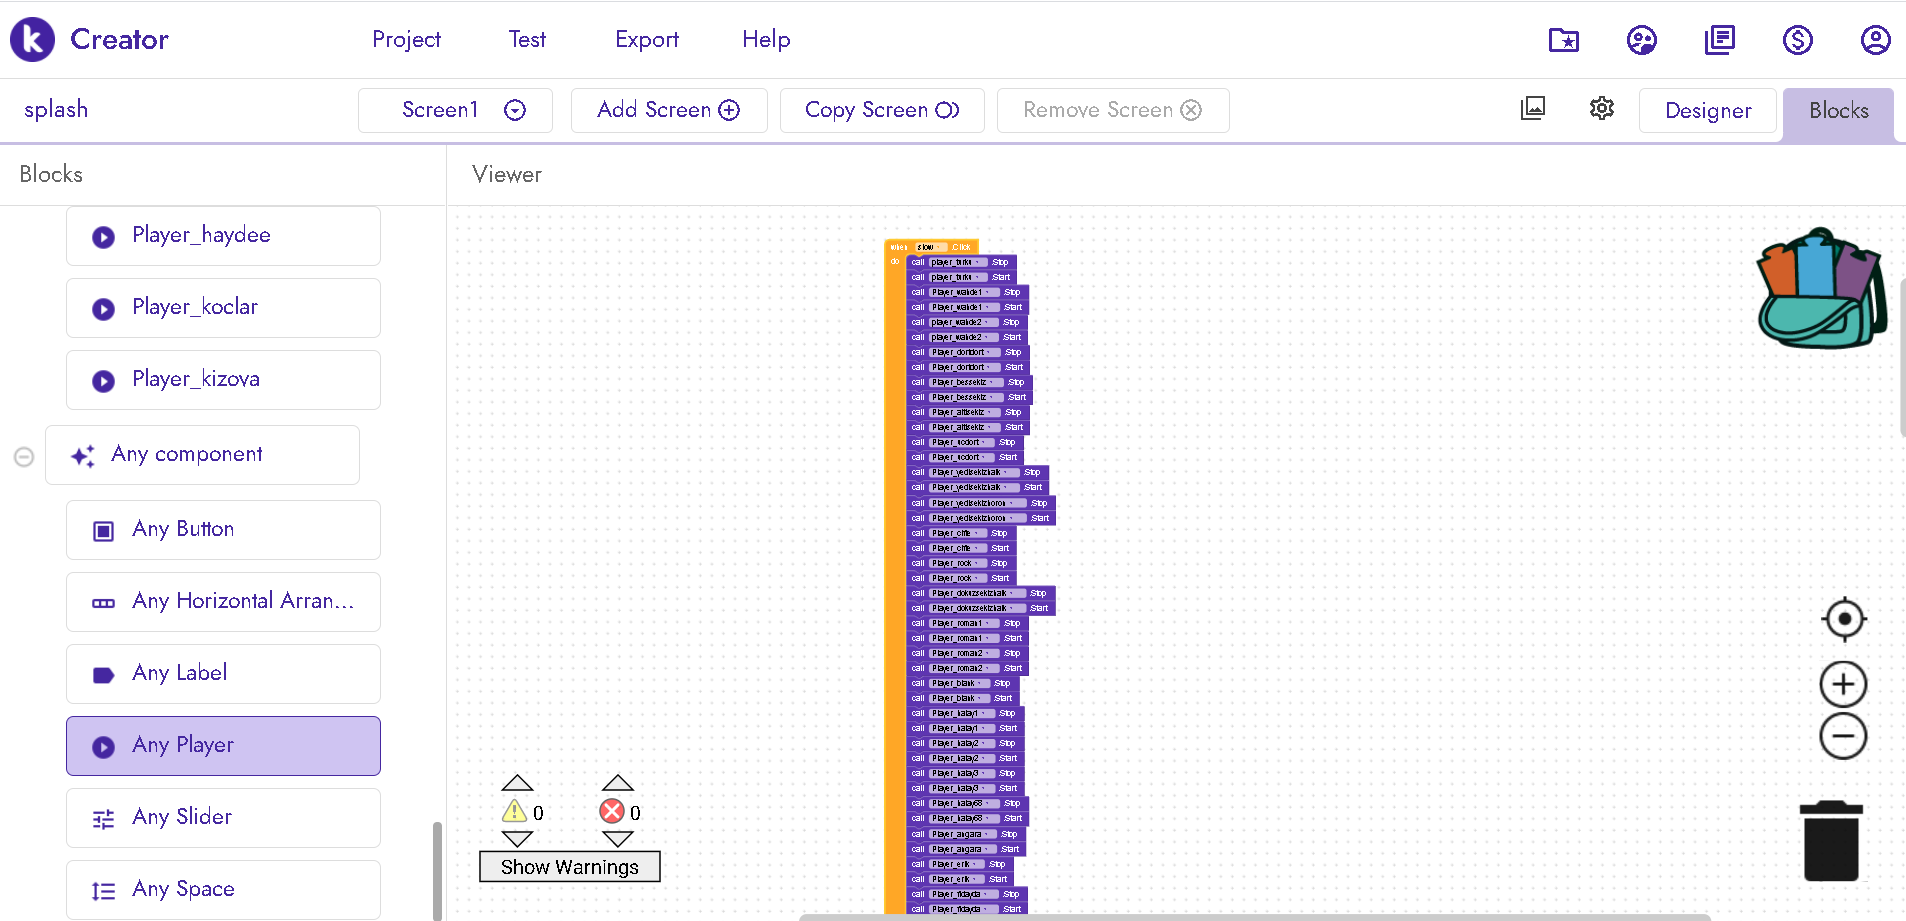This screenshot has width=1906, height=921.
Task: Click the trash can icon
Action: 1831,841
